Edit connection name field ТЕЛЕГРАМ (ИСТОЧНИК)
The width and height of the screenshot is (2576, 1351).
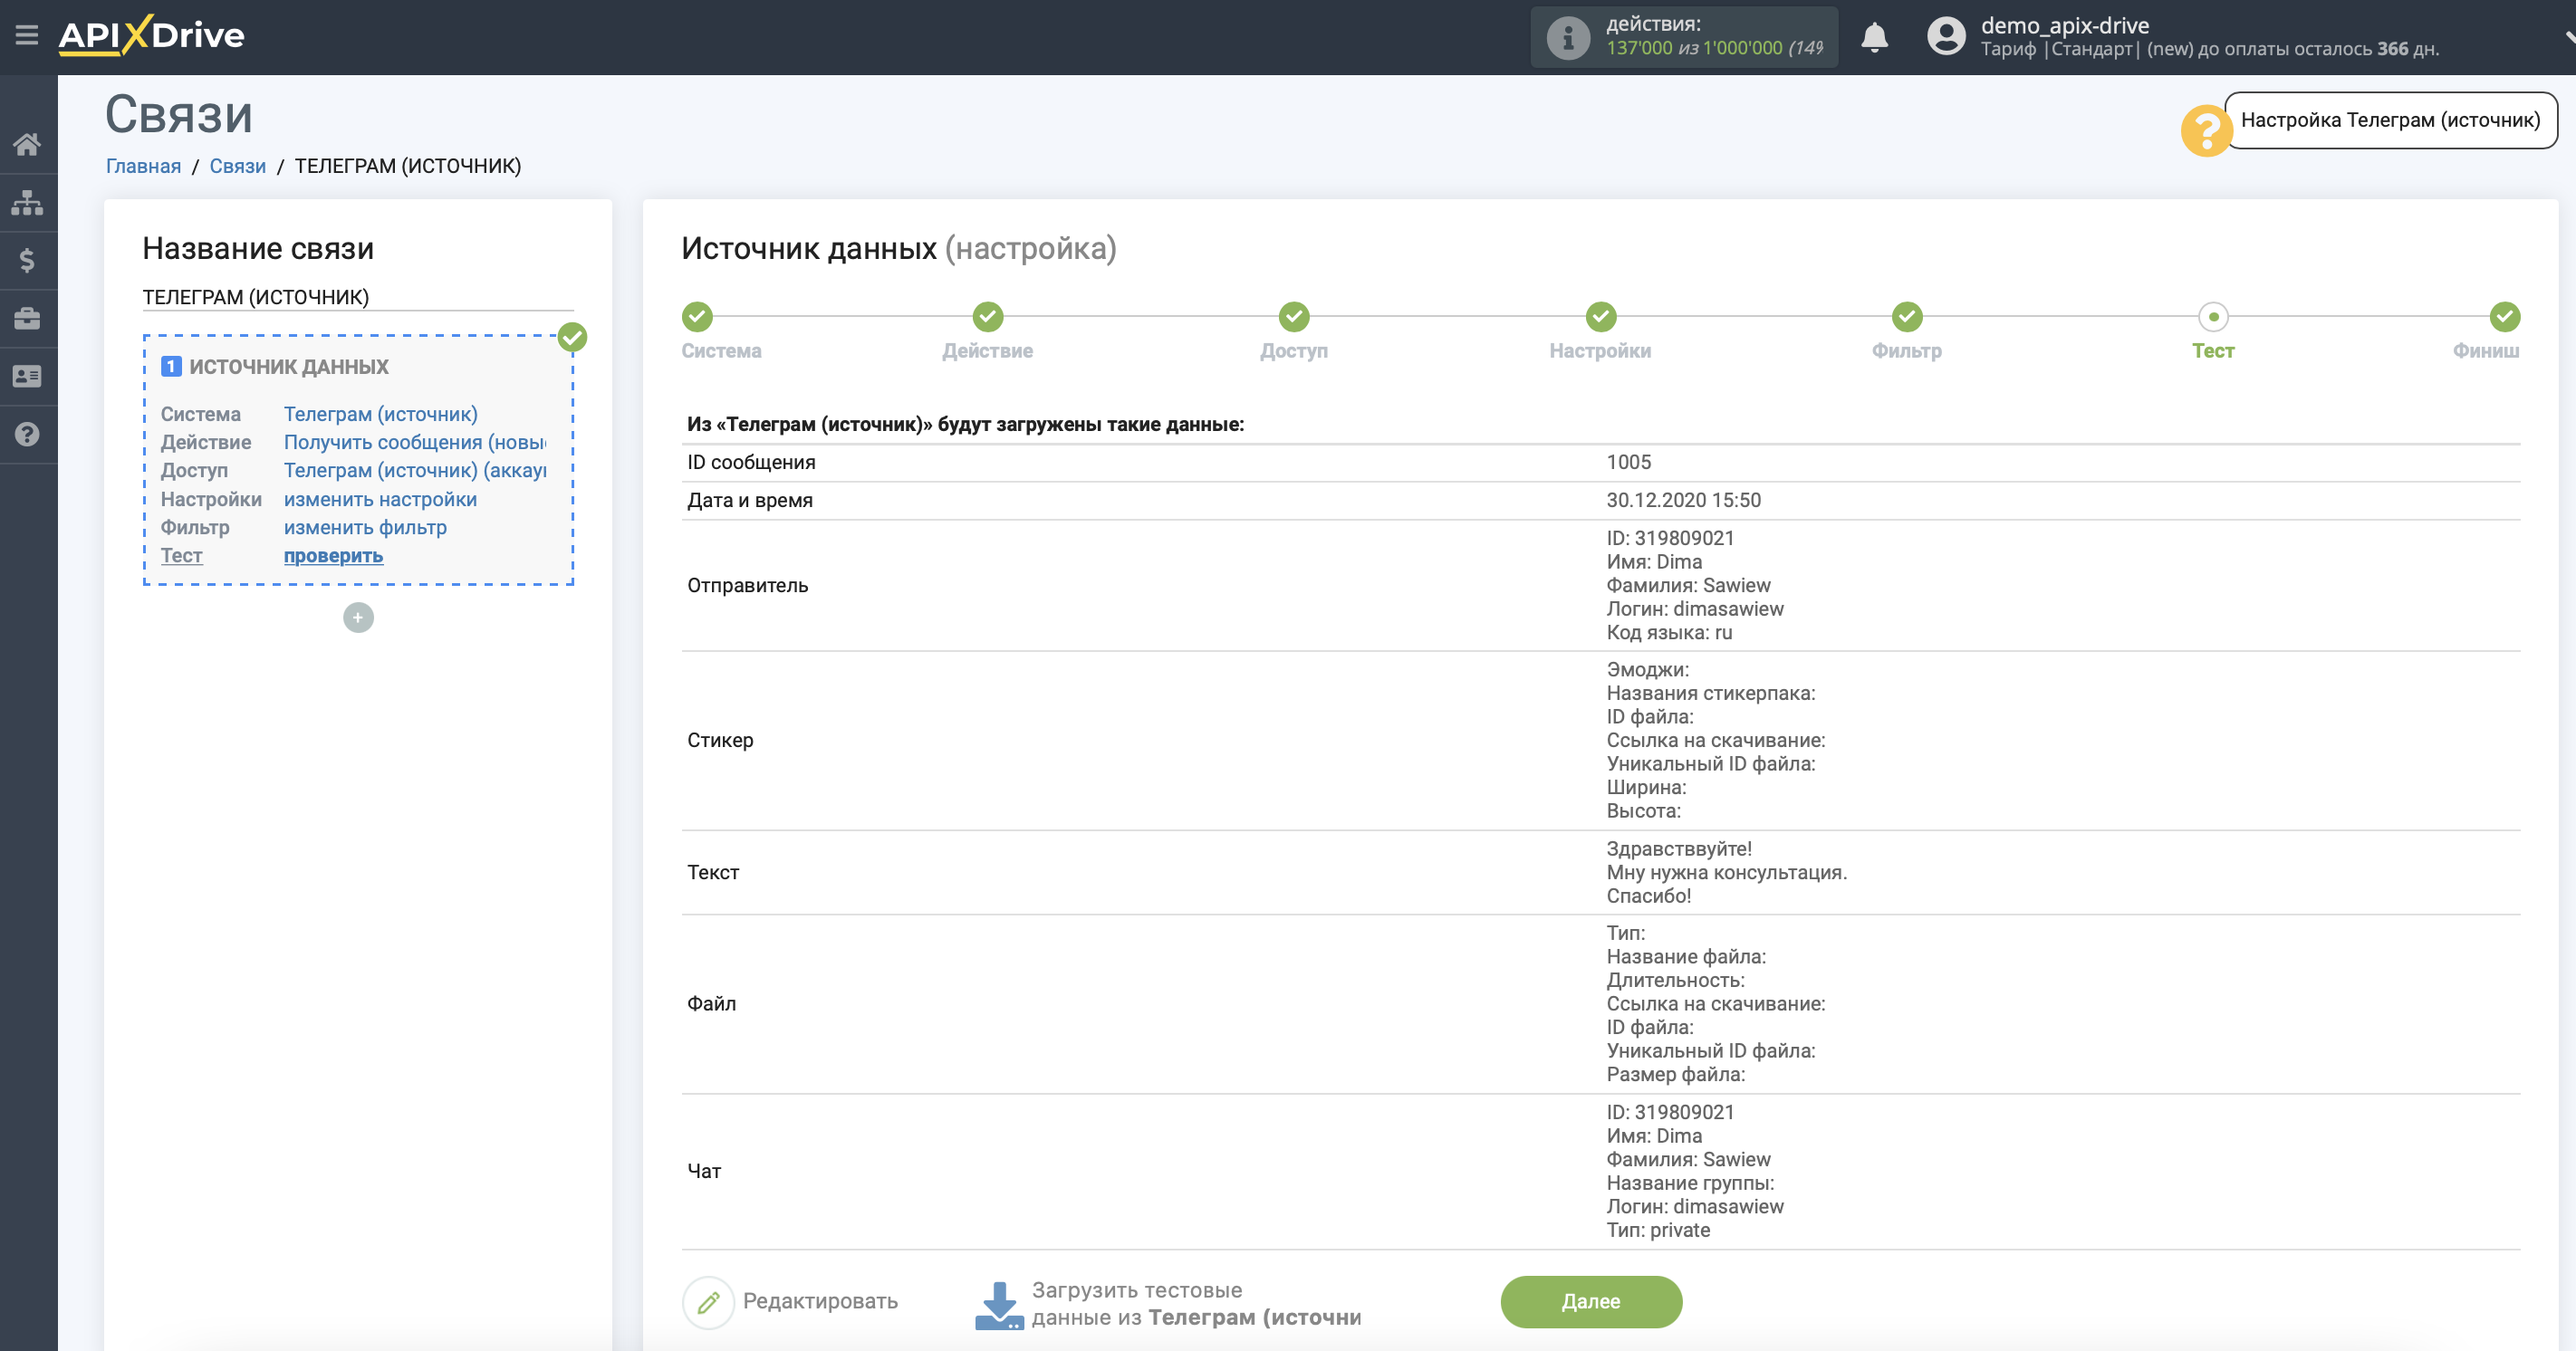(x=358, y=297)
